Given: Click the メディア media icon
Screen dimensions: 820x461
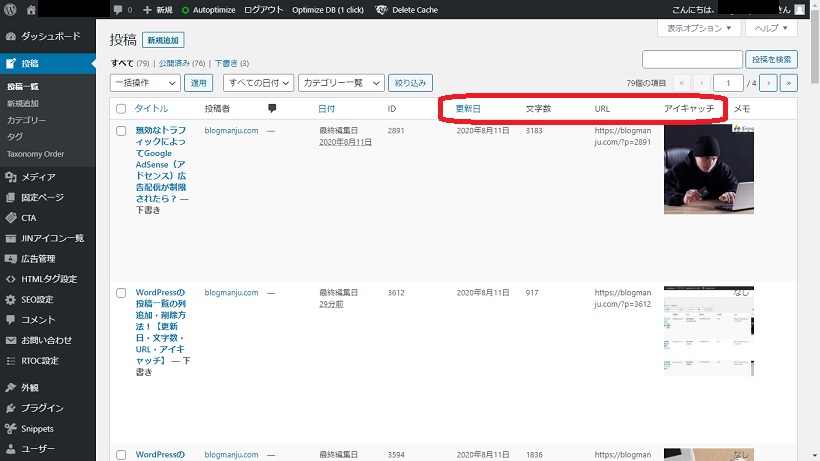Looking at the screenshot, I should tap(10, 177).
